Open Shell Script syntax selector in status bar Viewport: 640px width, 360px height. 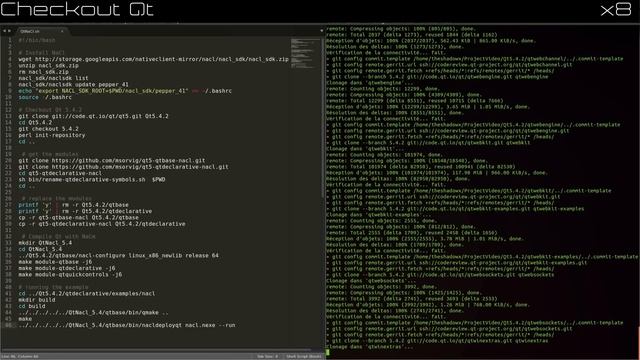click(x=304, y=356)
